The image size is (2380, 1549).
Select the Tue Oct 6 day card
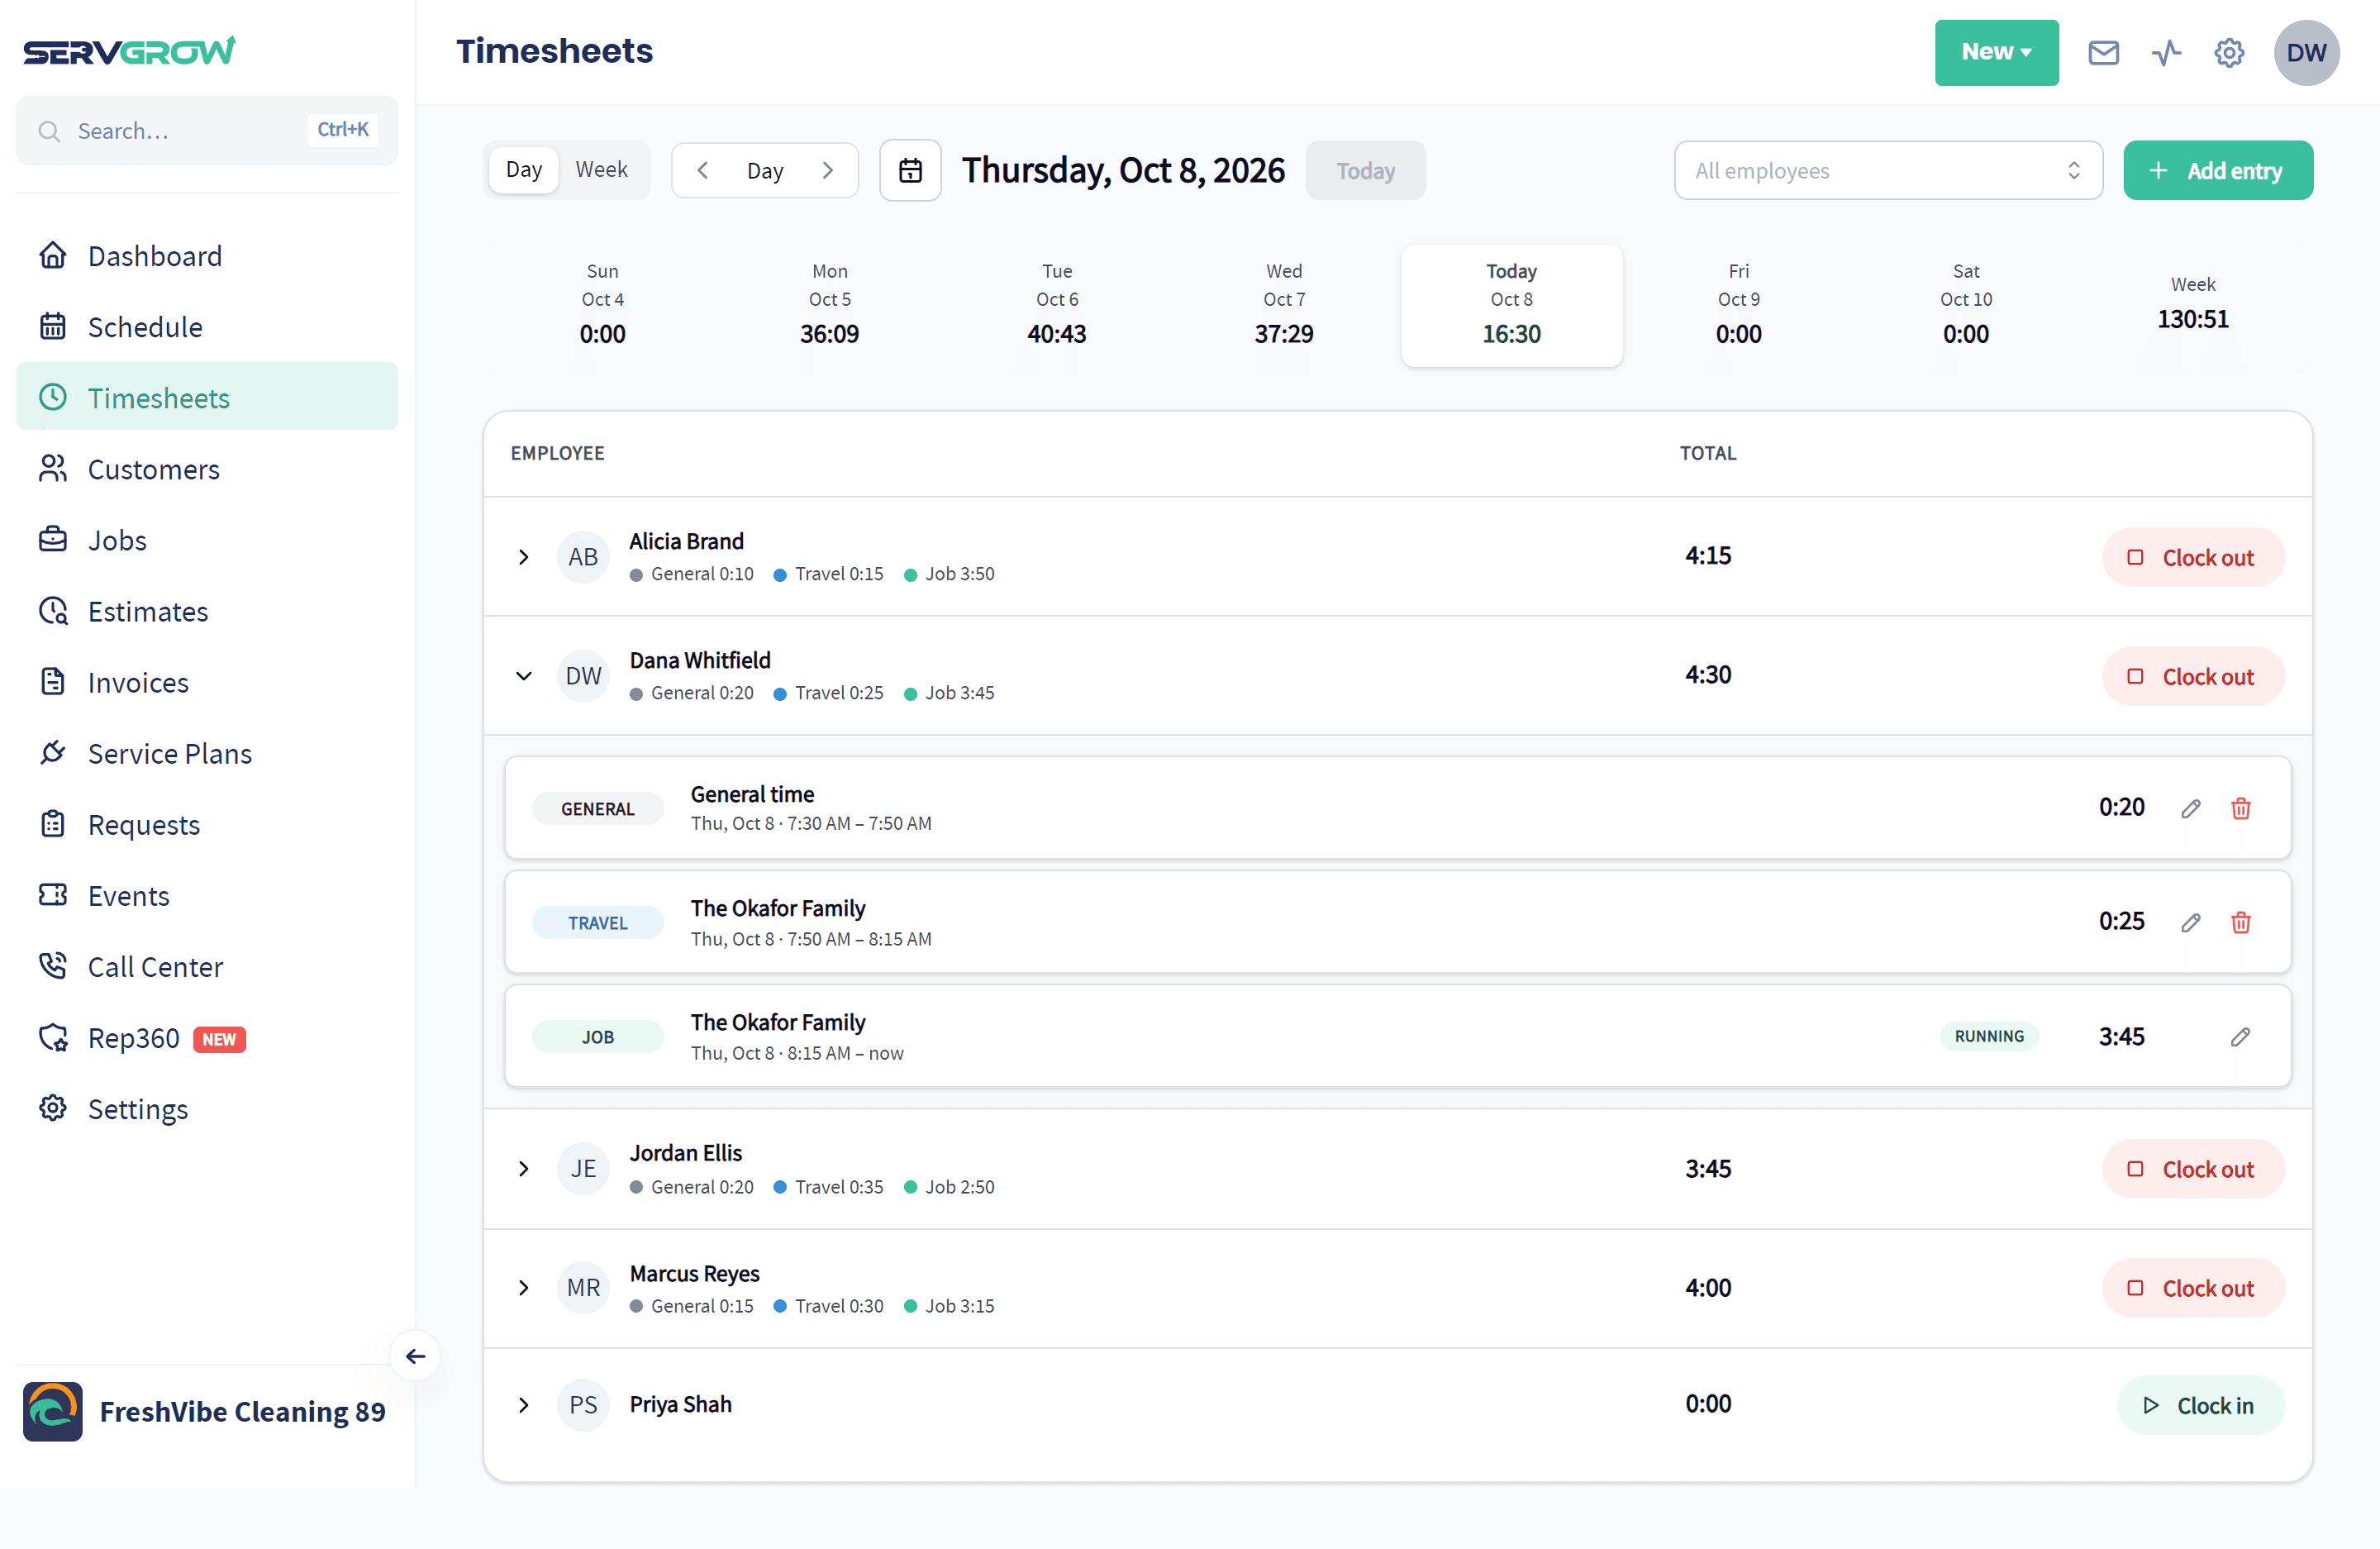(1057, 305)
